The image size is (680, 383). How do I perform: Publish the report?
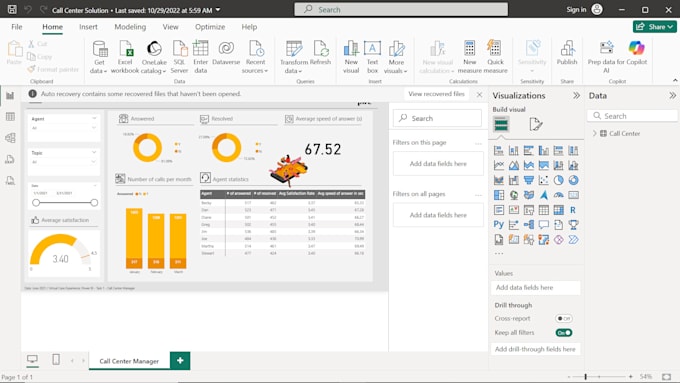pos(567,53)
